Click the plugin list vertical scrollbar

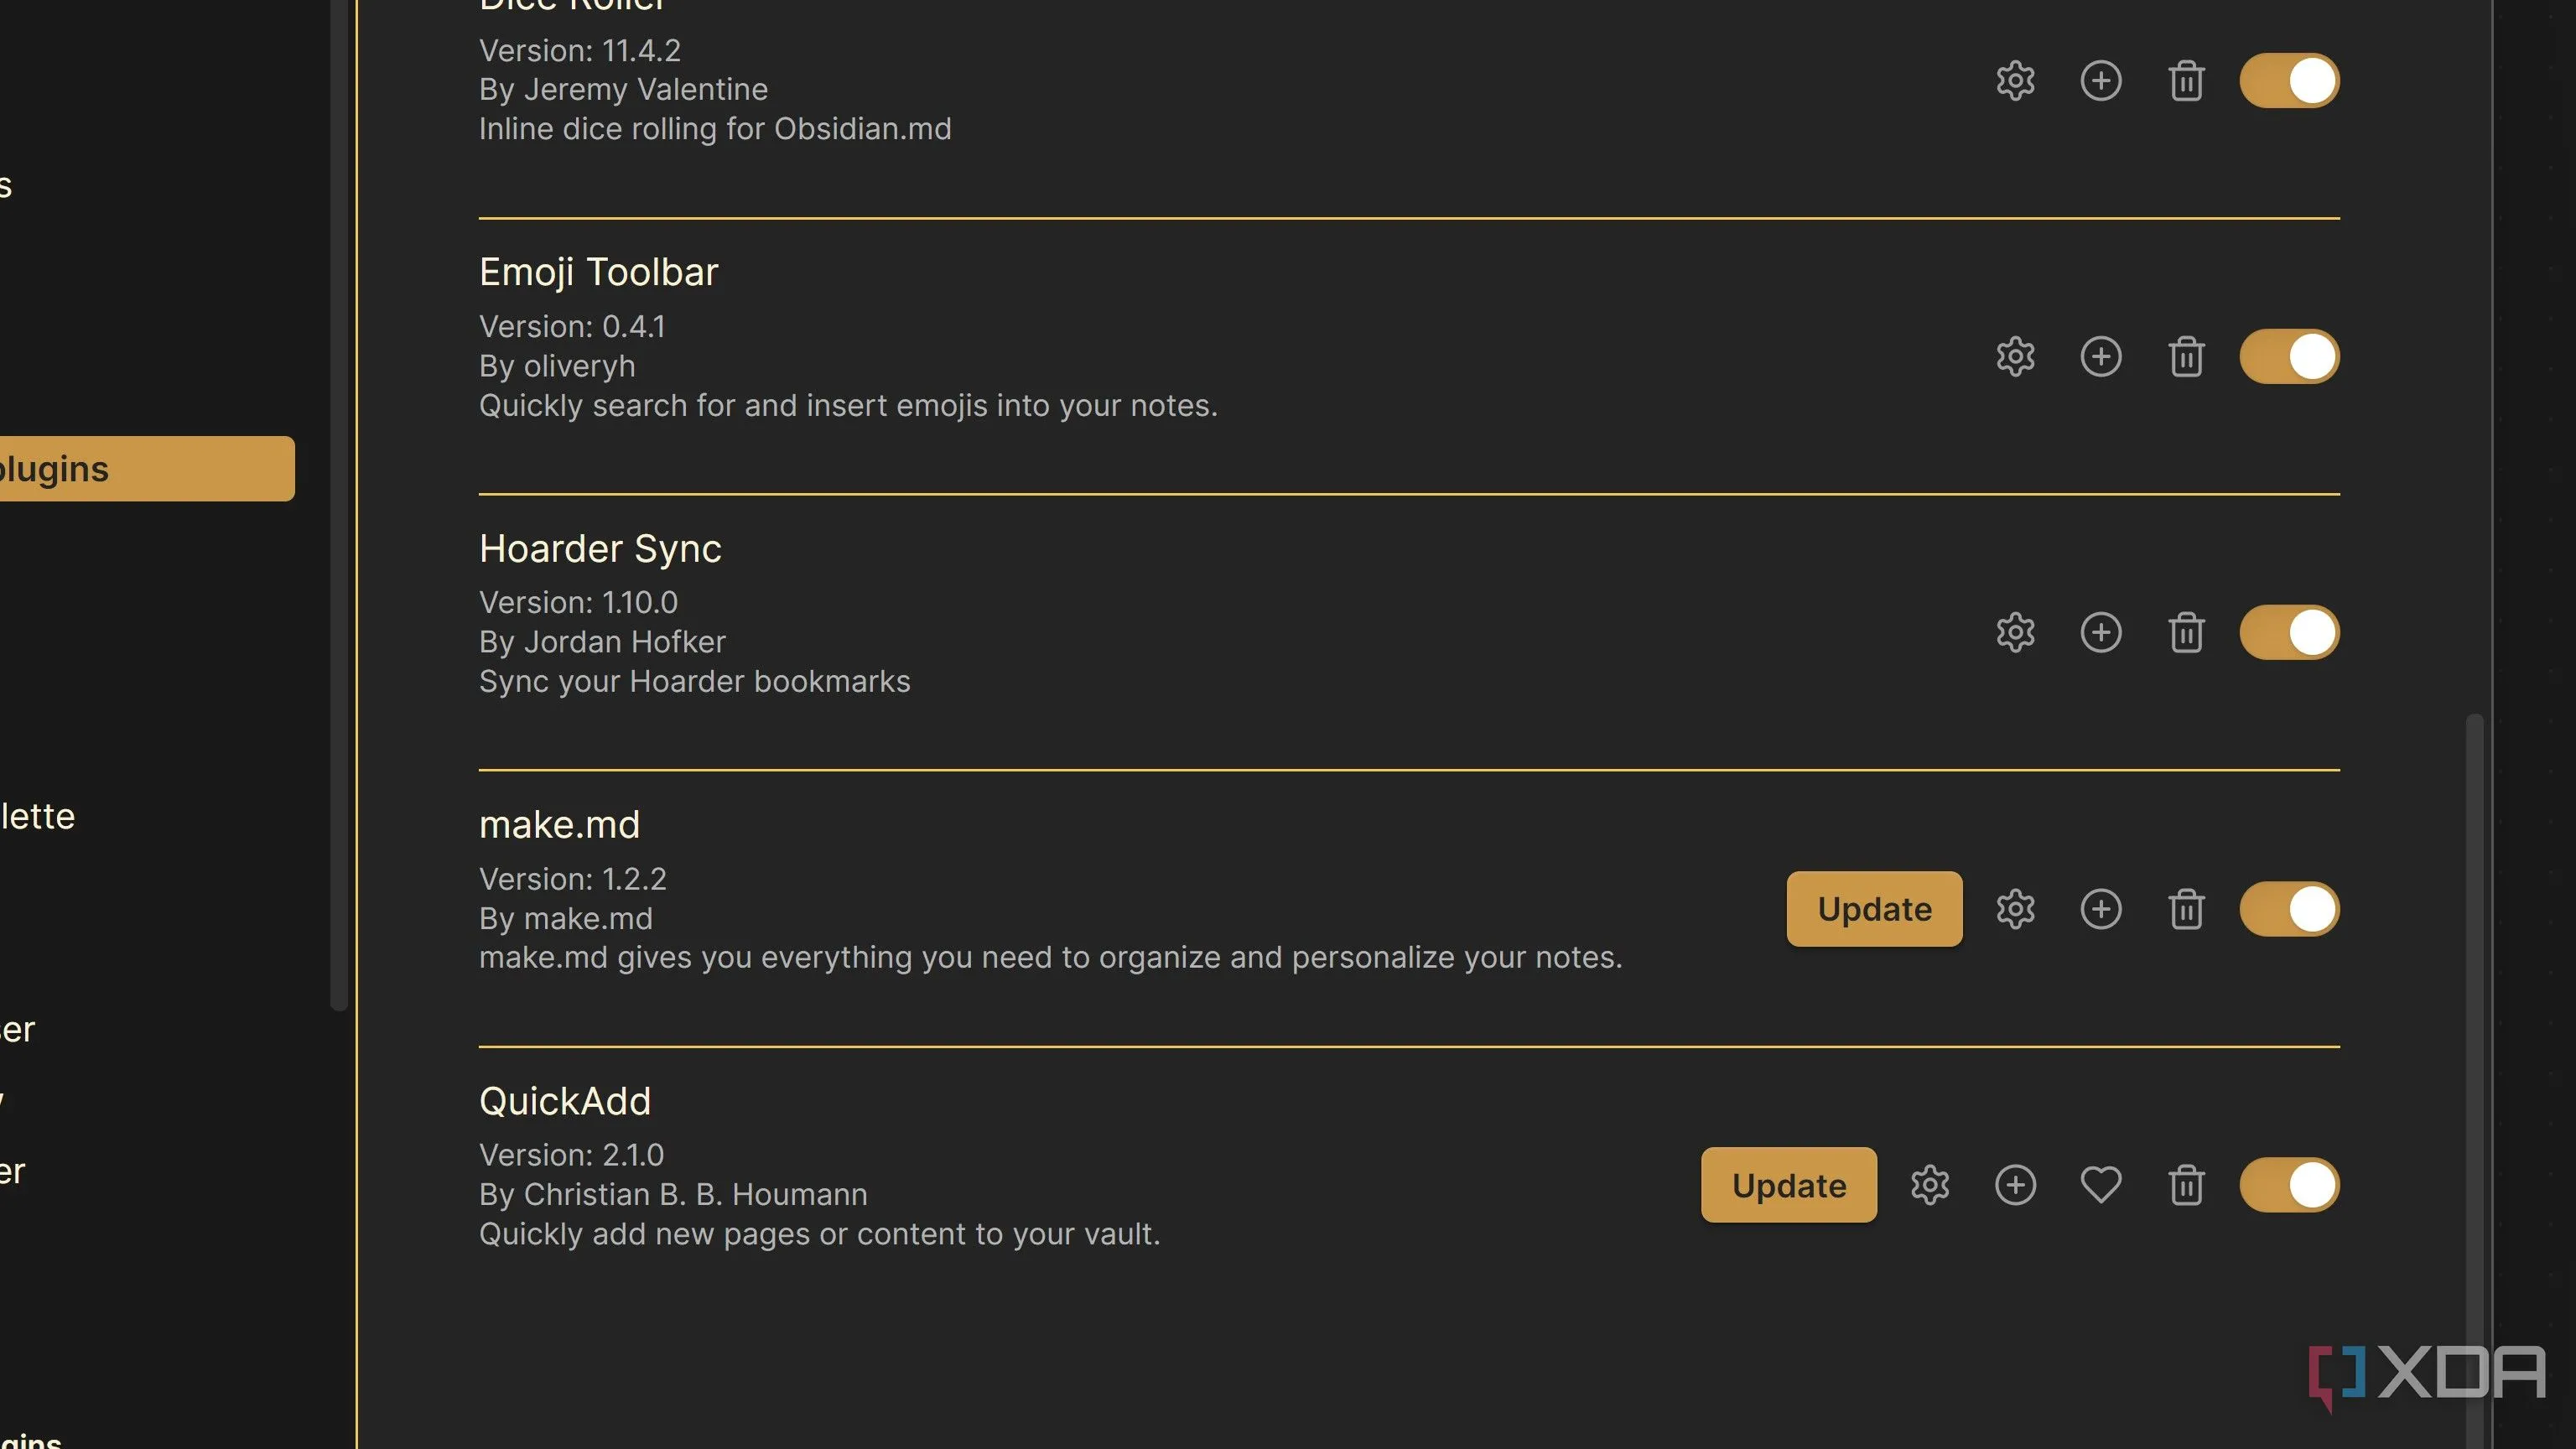point(2474,1000)
